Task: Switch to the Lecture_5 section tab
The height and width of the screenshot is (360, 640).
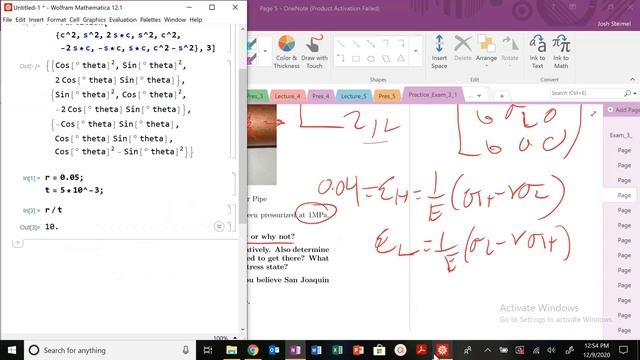Action: point(353,96)
